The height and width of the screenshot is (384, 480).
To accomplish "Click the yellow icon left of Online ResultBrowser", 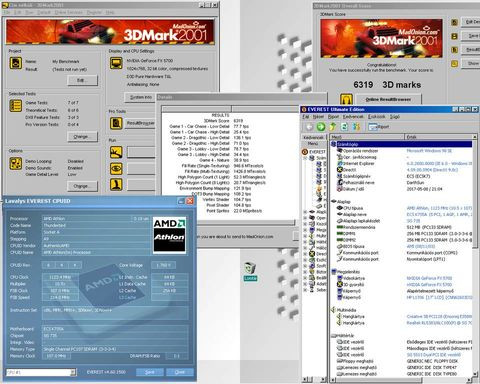I will point(346,99).
